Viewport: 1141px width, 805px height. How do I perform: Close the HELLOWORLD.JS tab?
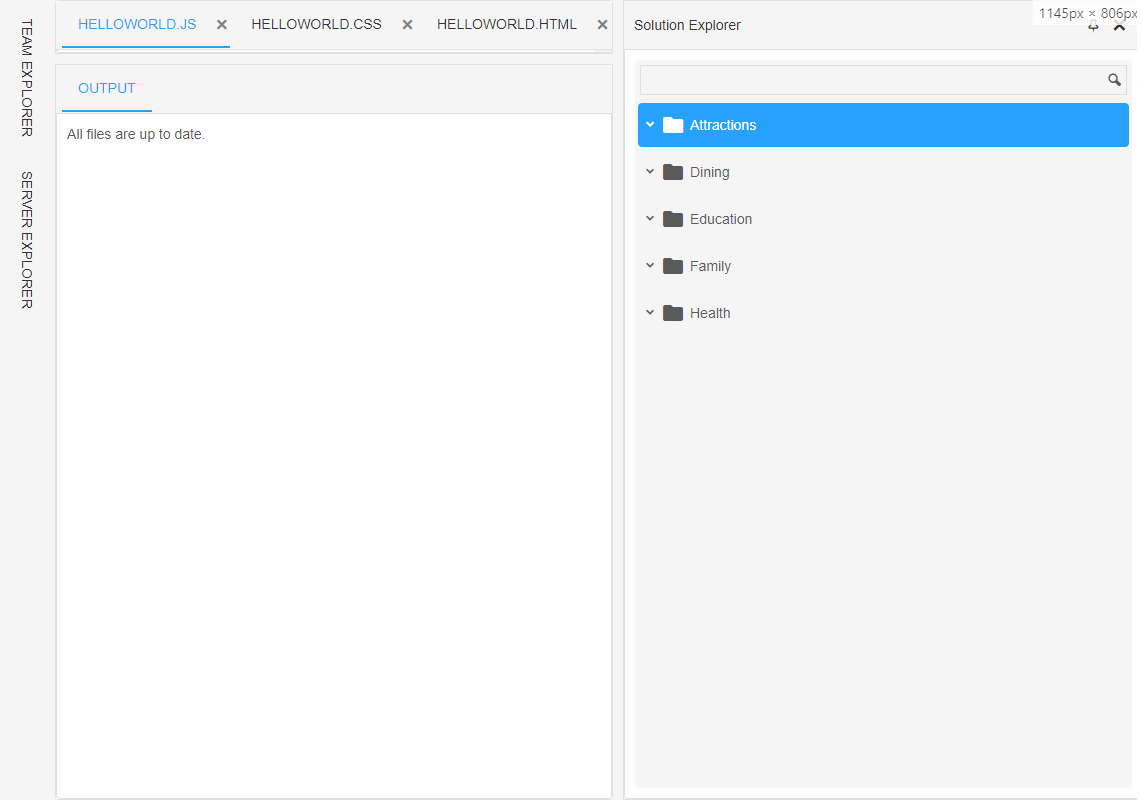(x=222, y=25)
